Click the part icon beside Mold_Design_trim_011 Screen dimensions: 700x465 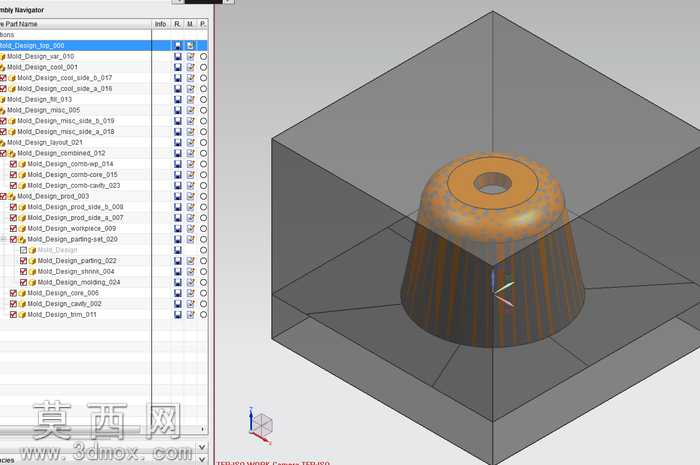point(22,315)
